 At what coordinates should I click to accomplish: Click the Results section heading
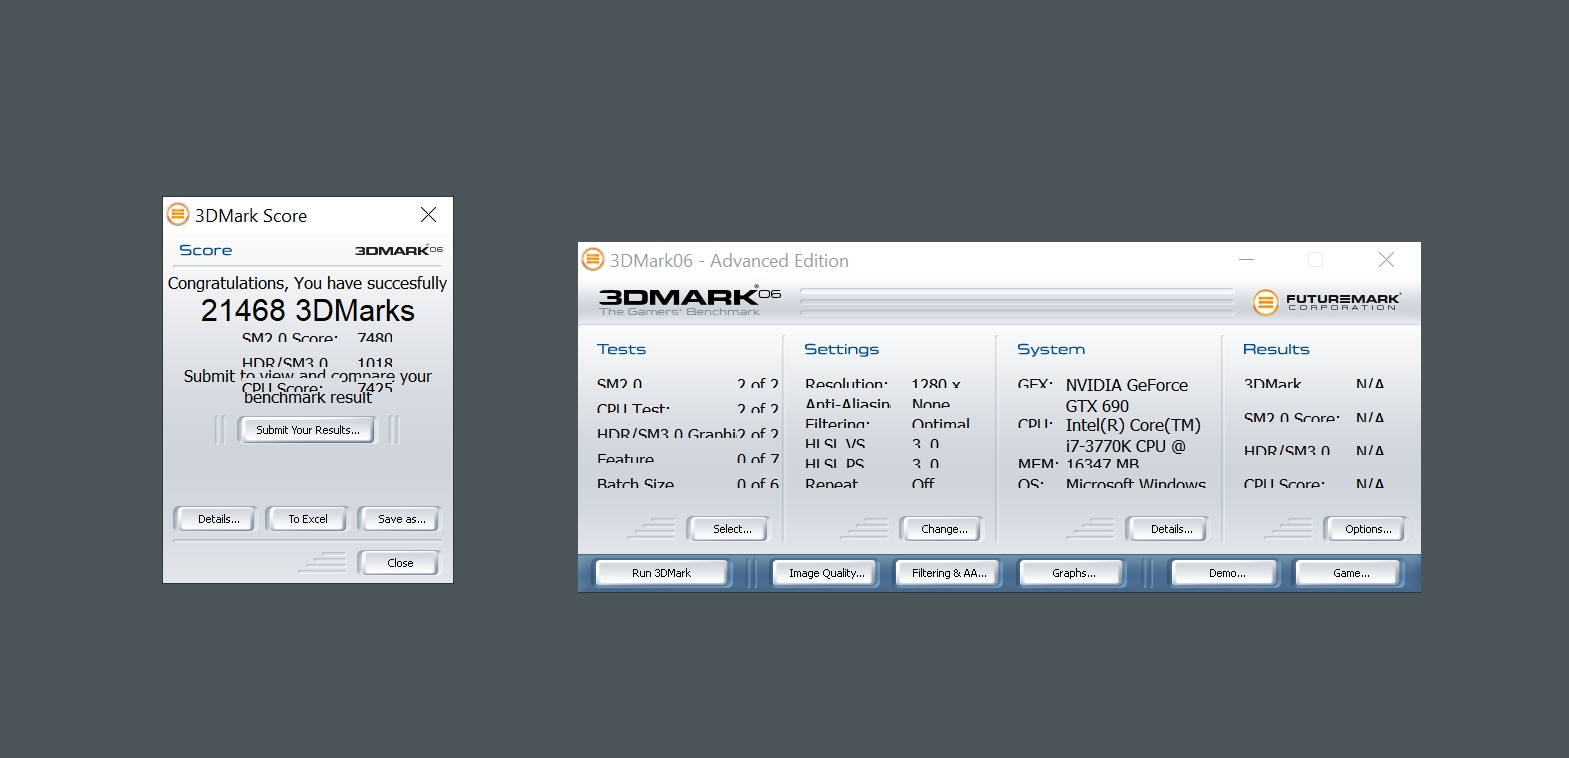(1276, 349)
